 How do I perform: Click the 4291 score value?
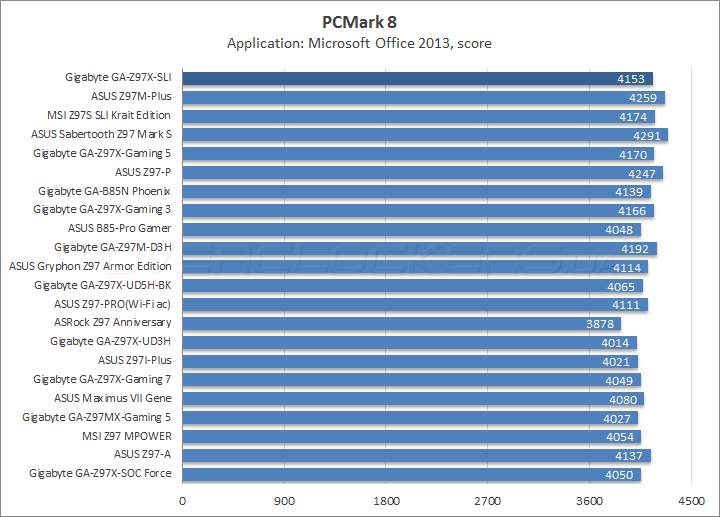click(647, 136)
